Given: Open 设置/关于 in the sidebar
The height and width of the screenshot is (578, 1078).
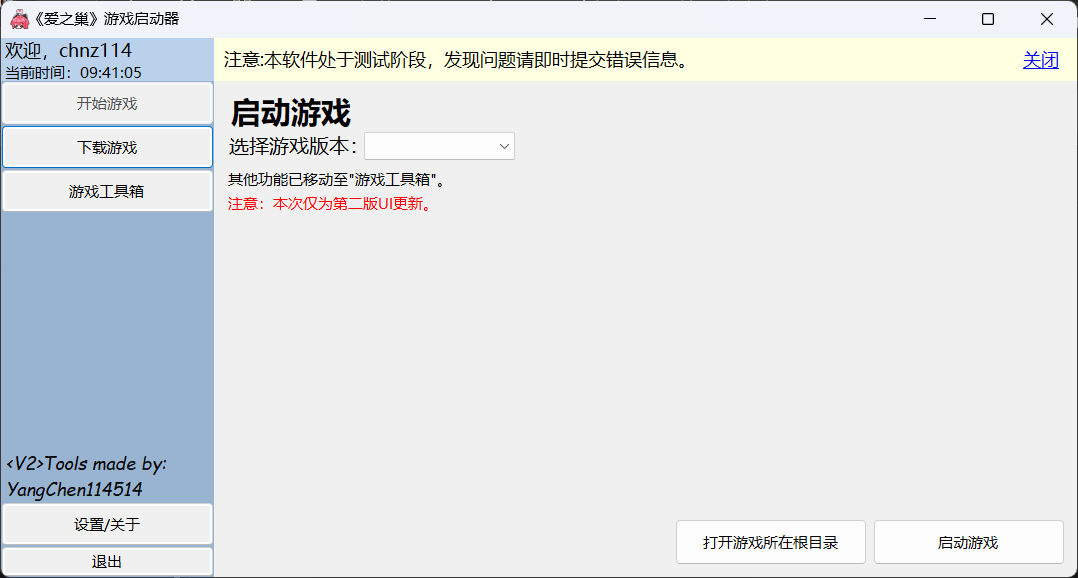Looking at the screenshot, I should pyautogui.click(x=107, y=524).
